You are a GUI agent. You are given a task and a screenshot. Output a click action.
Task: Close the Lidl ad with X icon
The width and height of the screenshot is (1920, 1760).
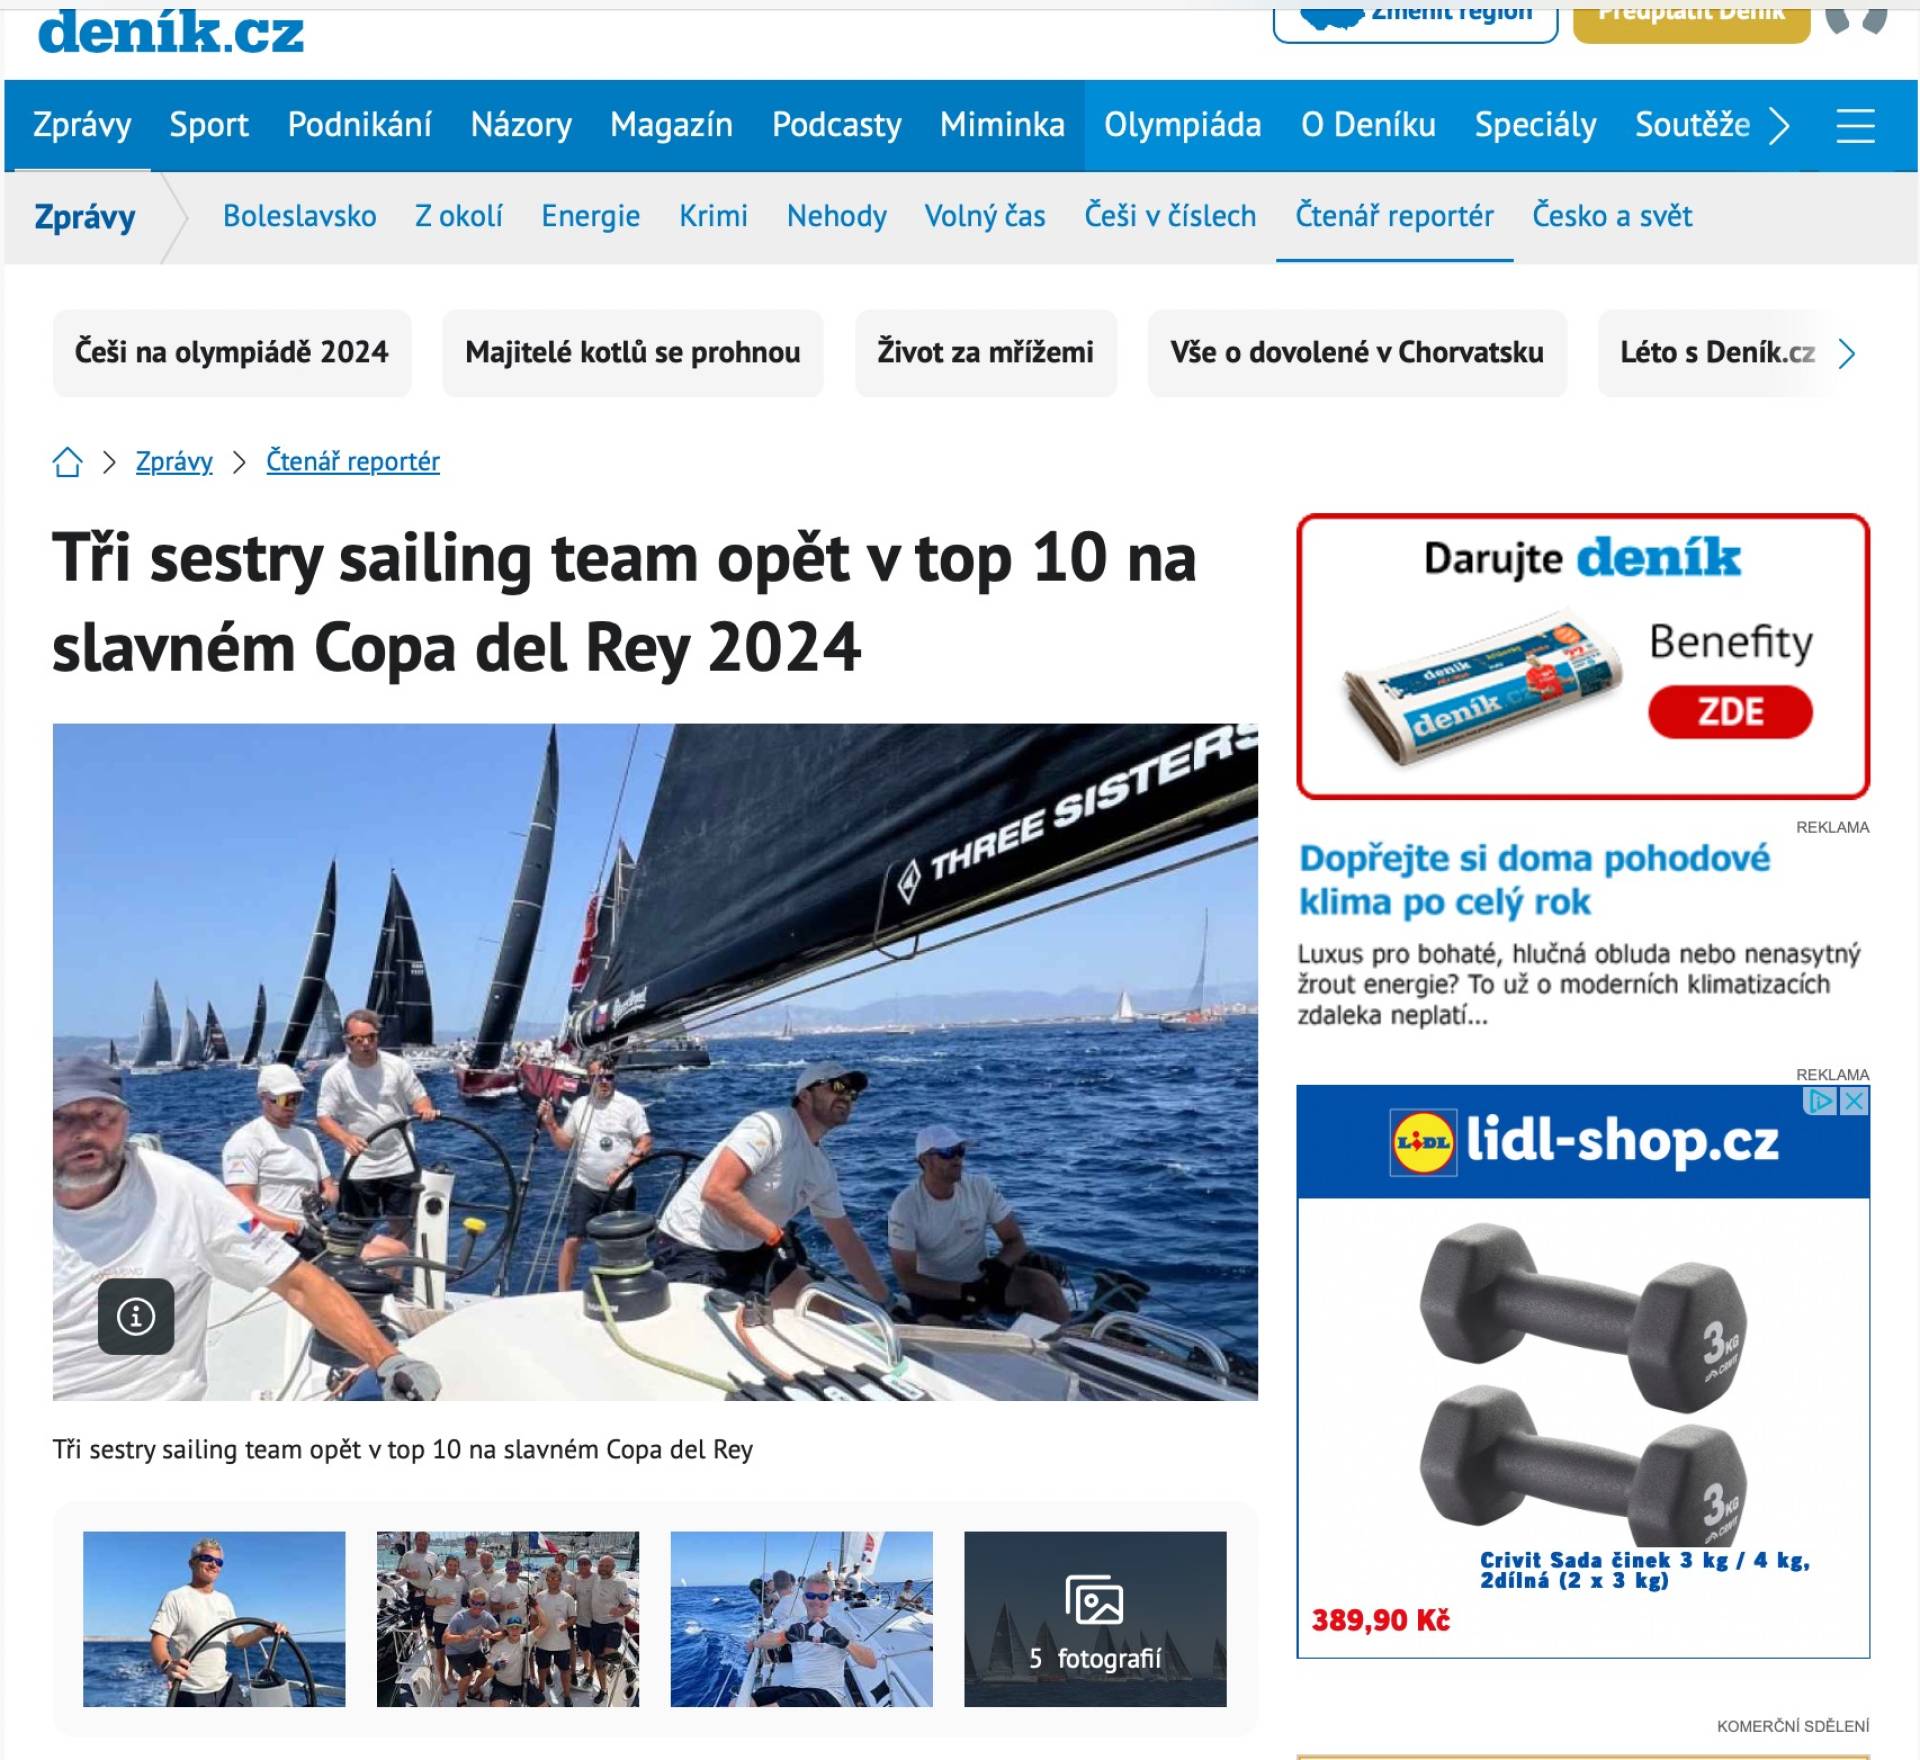[x=1855, y=1101]
